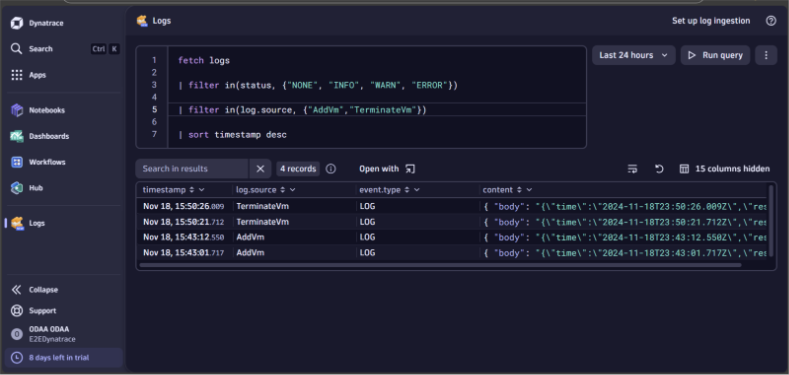
Task: Click the 4 records badge
Action: tap(298, 169)
